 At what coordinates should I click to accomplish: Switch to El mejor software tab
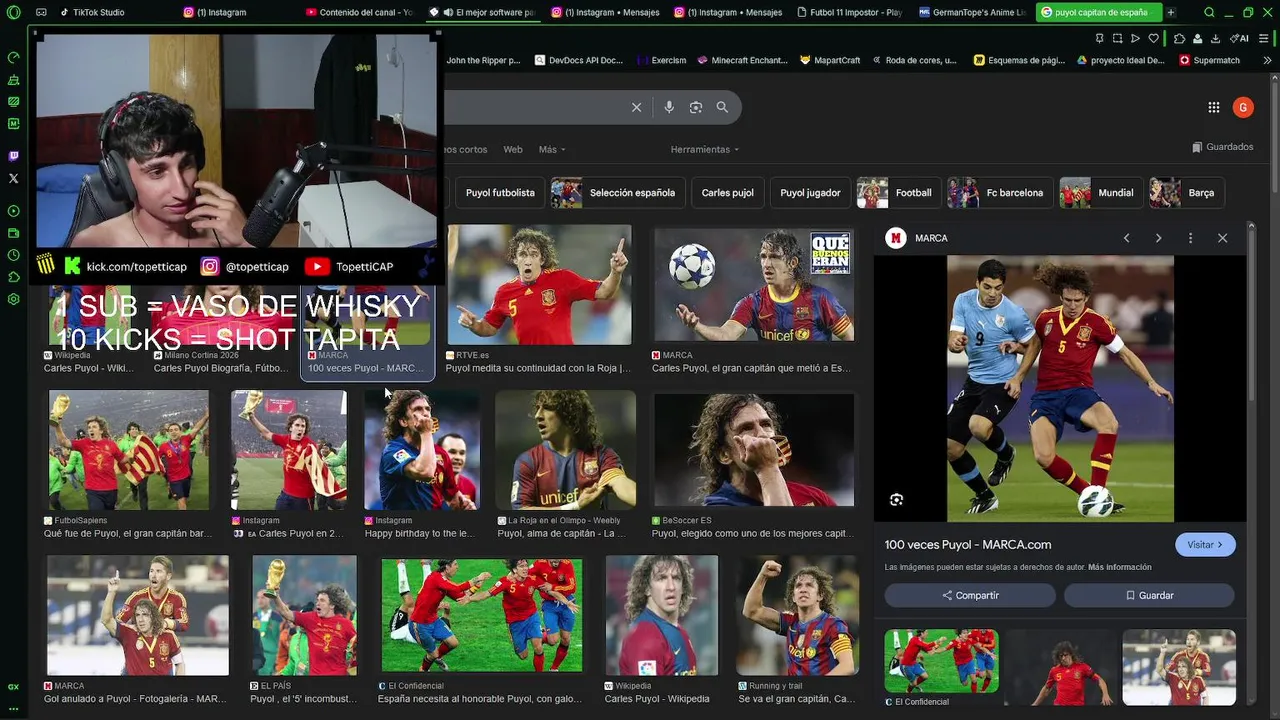click(481, 12)
